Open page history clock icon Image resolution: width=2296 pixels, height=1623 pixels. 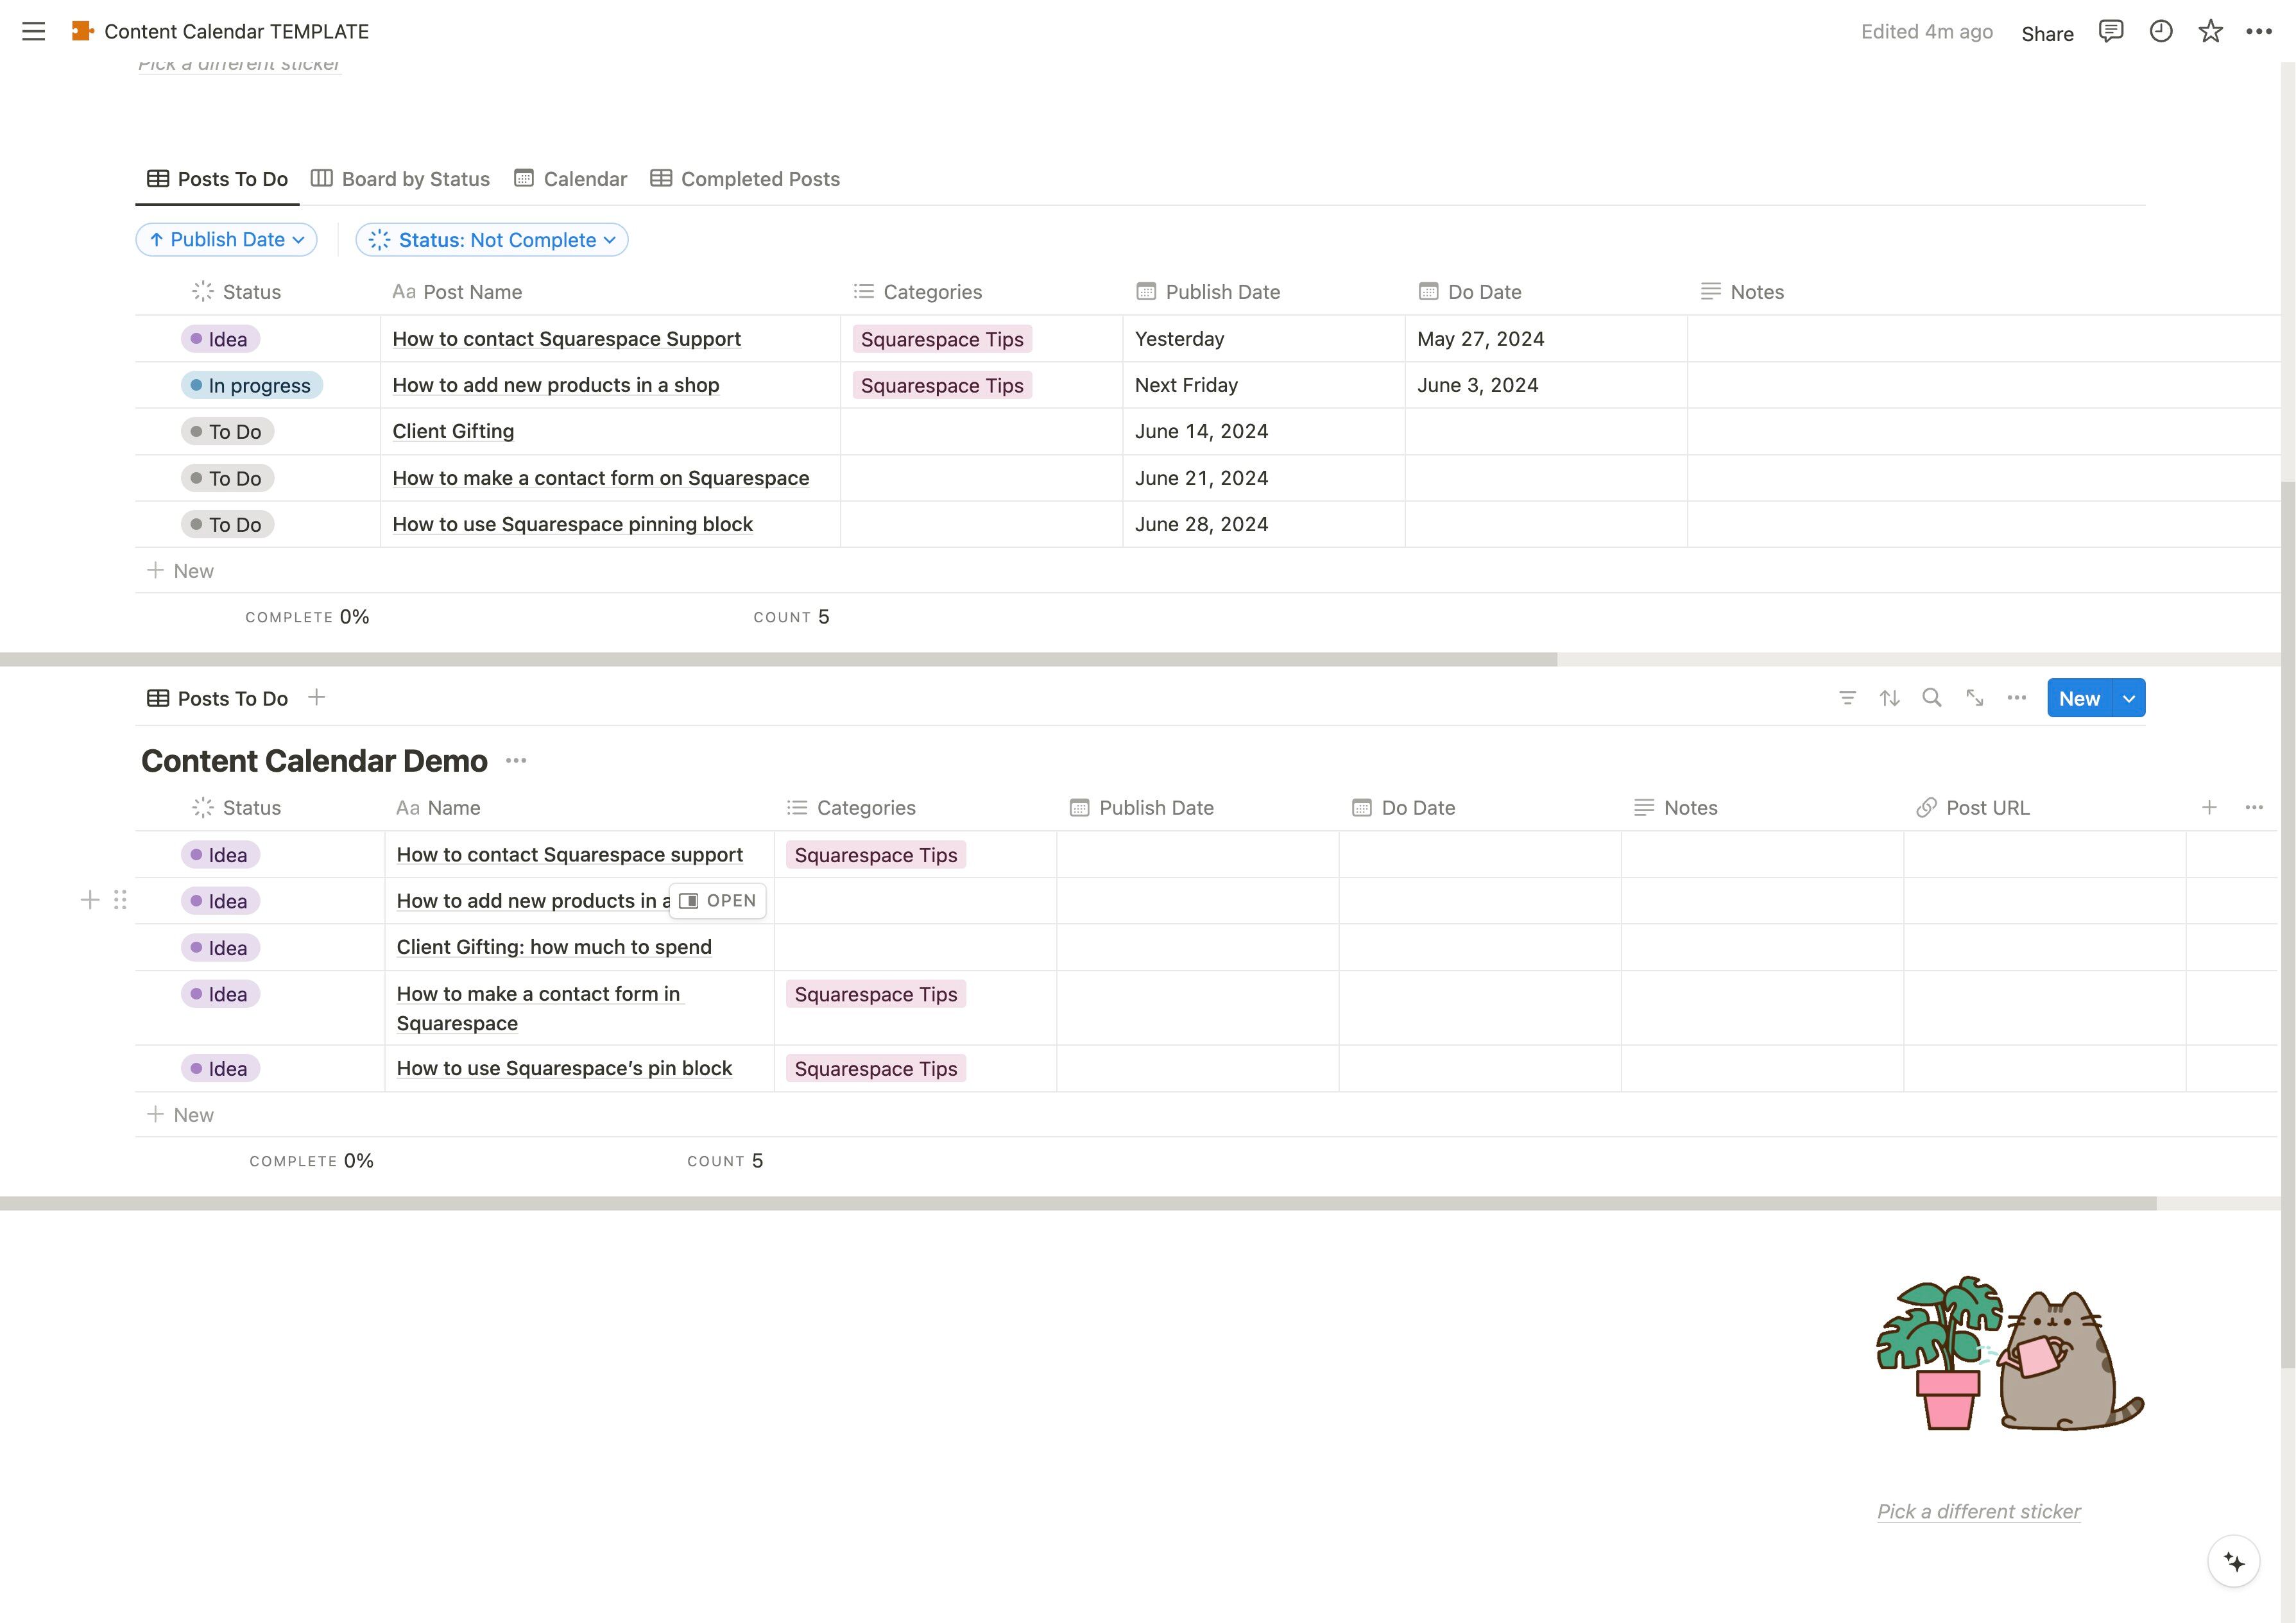(2161, 31)
